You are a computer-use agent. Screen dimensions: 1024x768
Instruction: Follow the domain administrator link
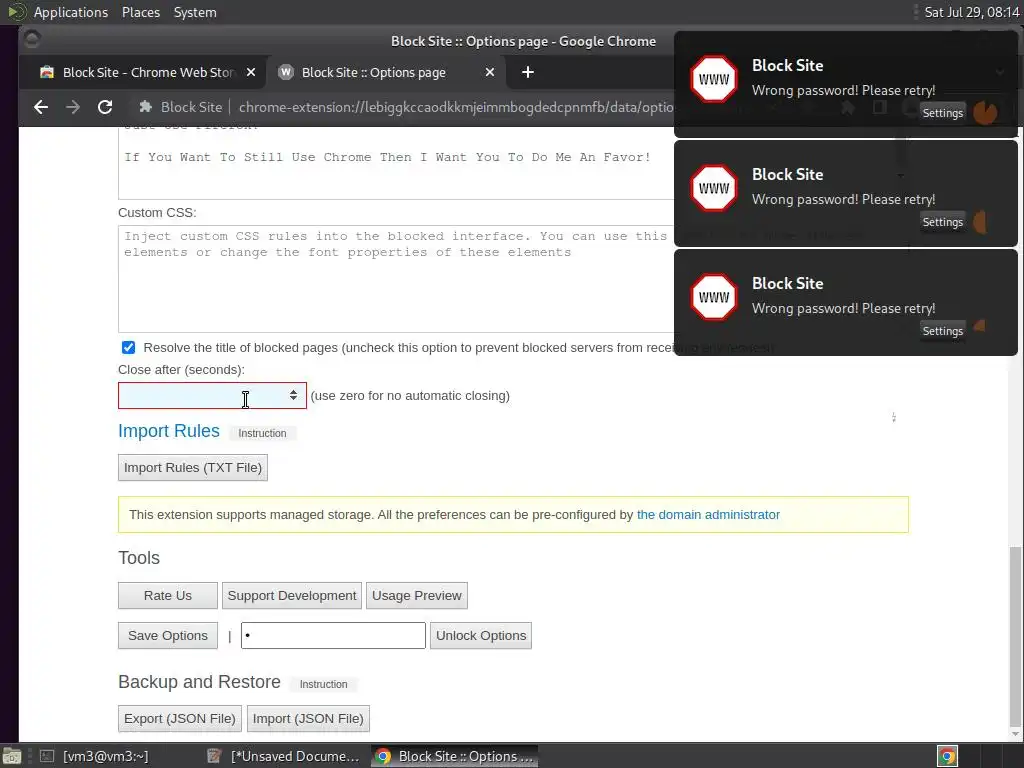(708, 515)
